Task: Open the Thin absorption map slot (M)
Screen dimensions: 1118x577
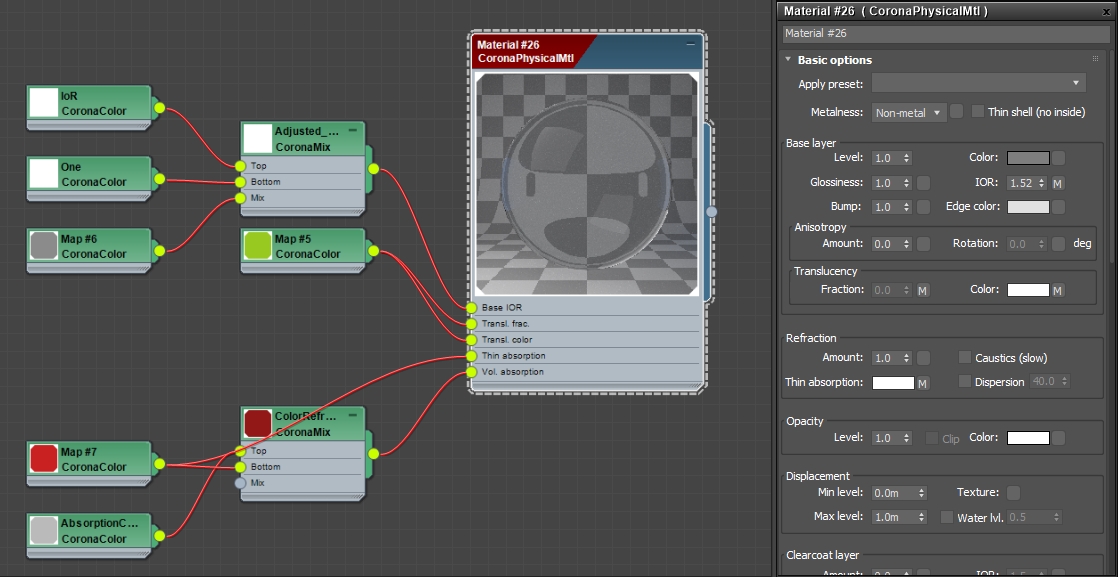Action: click(921, 381)
